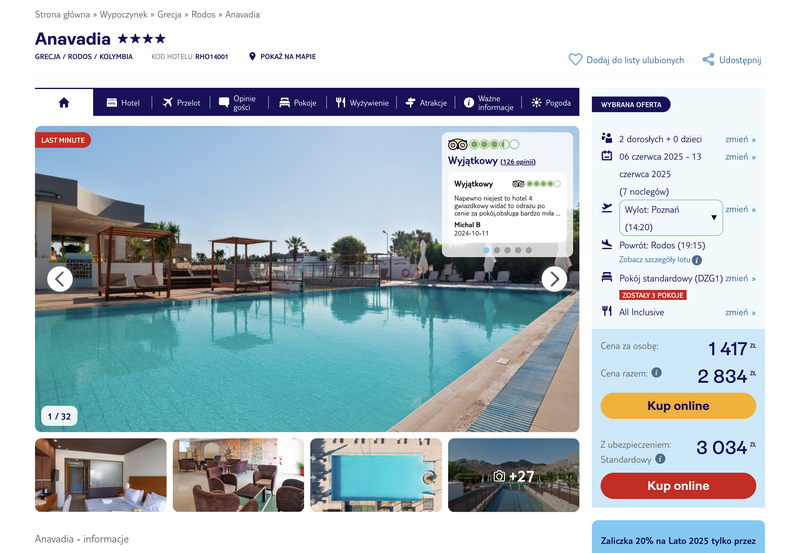
Task: Click the red Kup online button
Action: 678,486
